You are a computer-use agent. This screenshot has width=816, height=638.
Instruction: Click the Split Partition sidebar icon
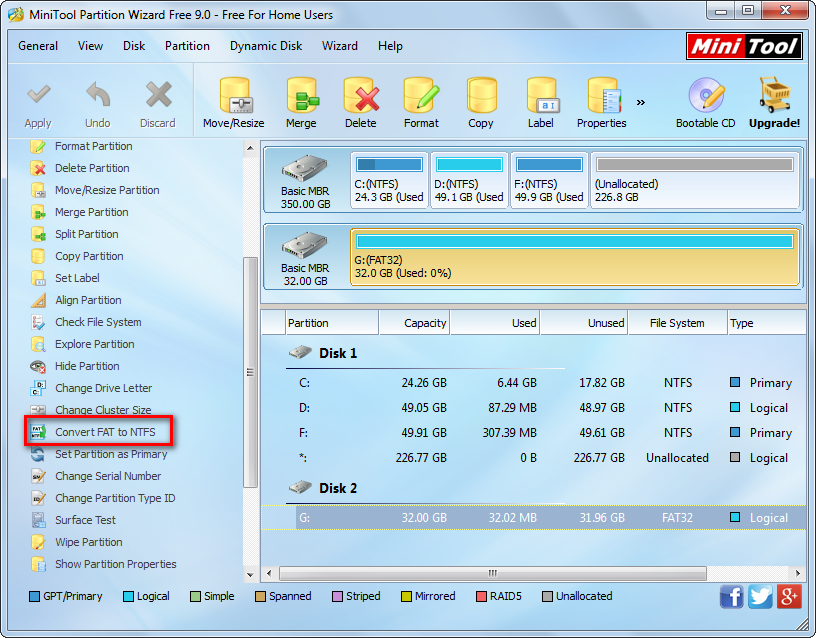pyautogui.click(x=38, y=235)
